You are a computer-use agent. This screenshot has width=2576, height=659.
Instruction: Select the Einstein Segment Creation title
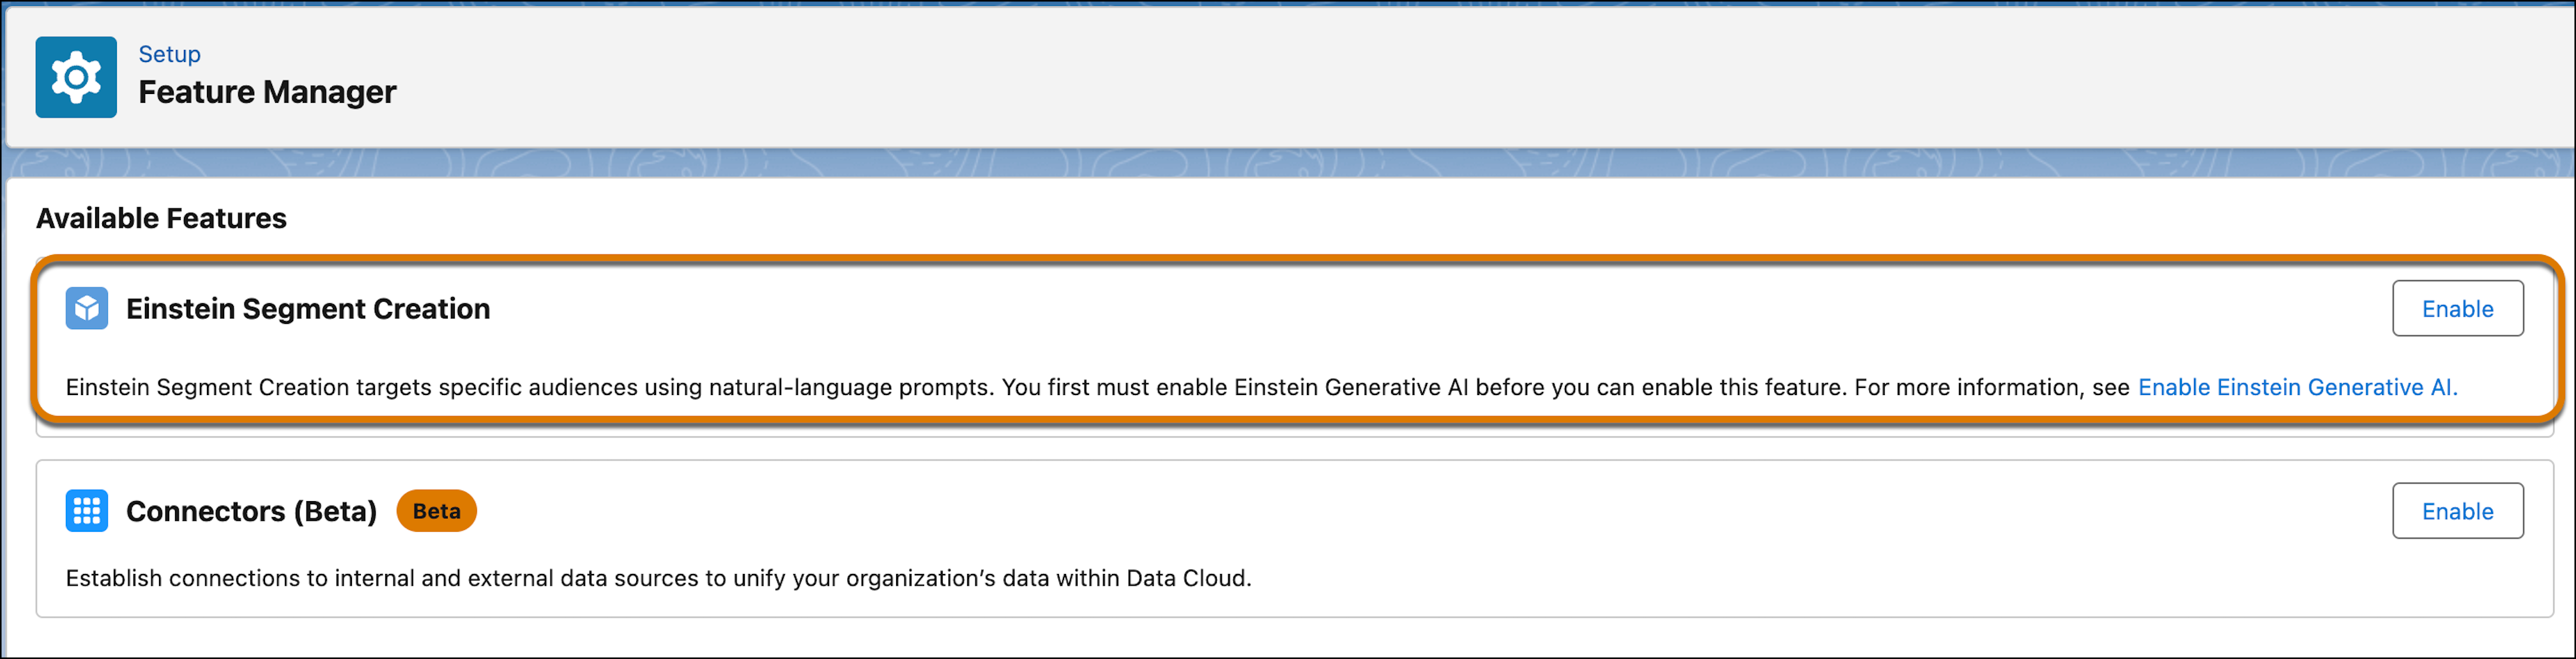308,309
